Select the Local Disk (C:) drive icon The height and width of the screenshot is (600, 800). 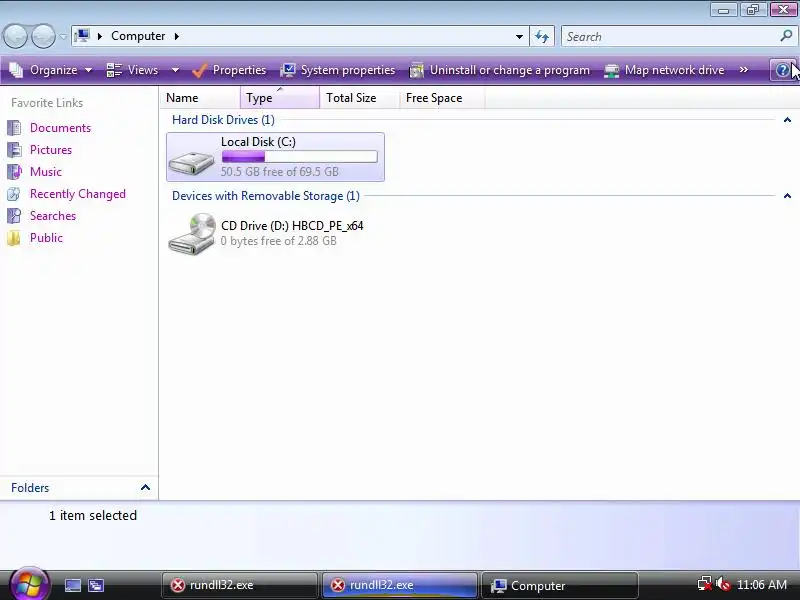191,161
